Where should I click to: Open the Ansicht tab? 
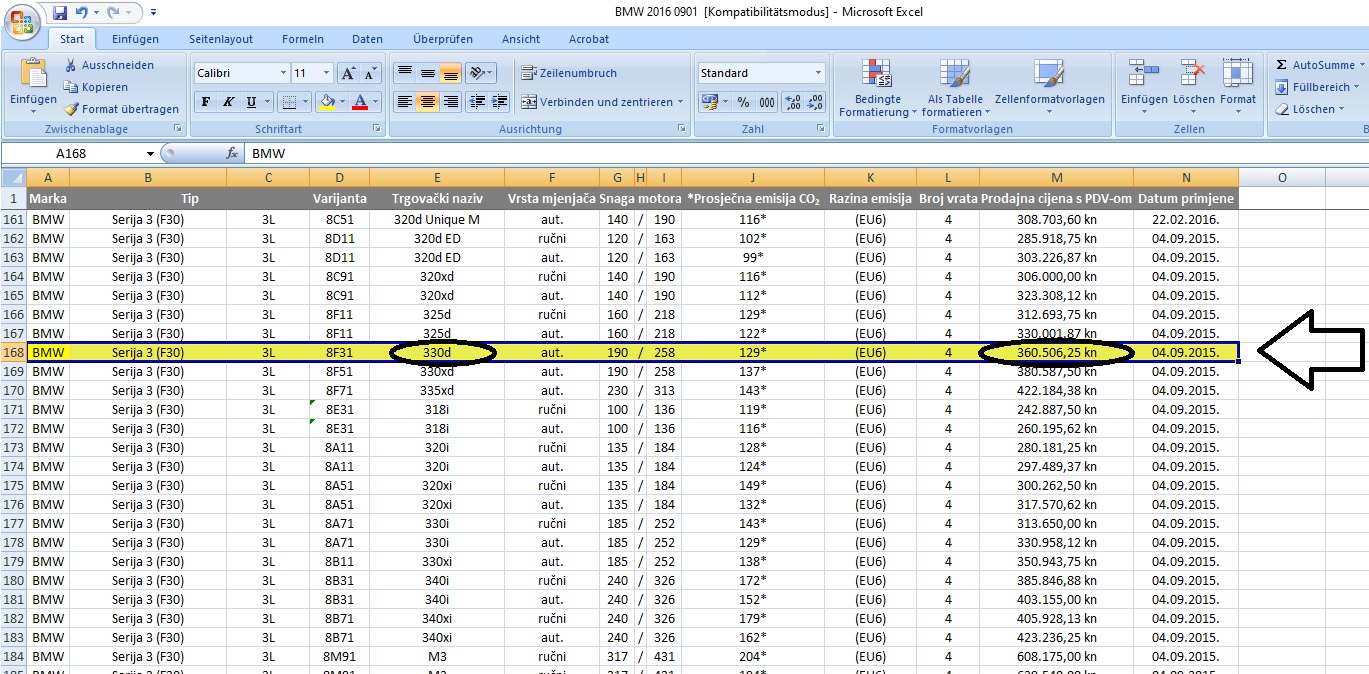(521, 39)
